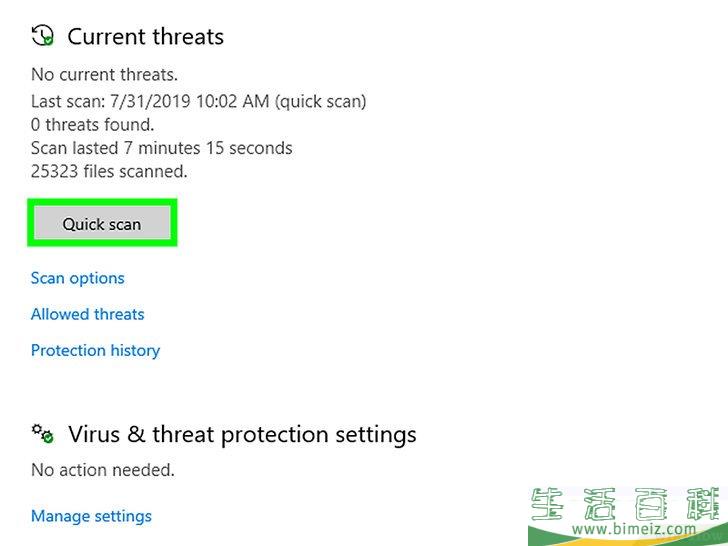Open Manage settings link
The image size is (728, 546).
91,516
